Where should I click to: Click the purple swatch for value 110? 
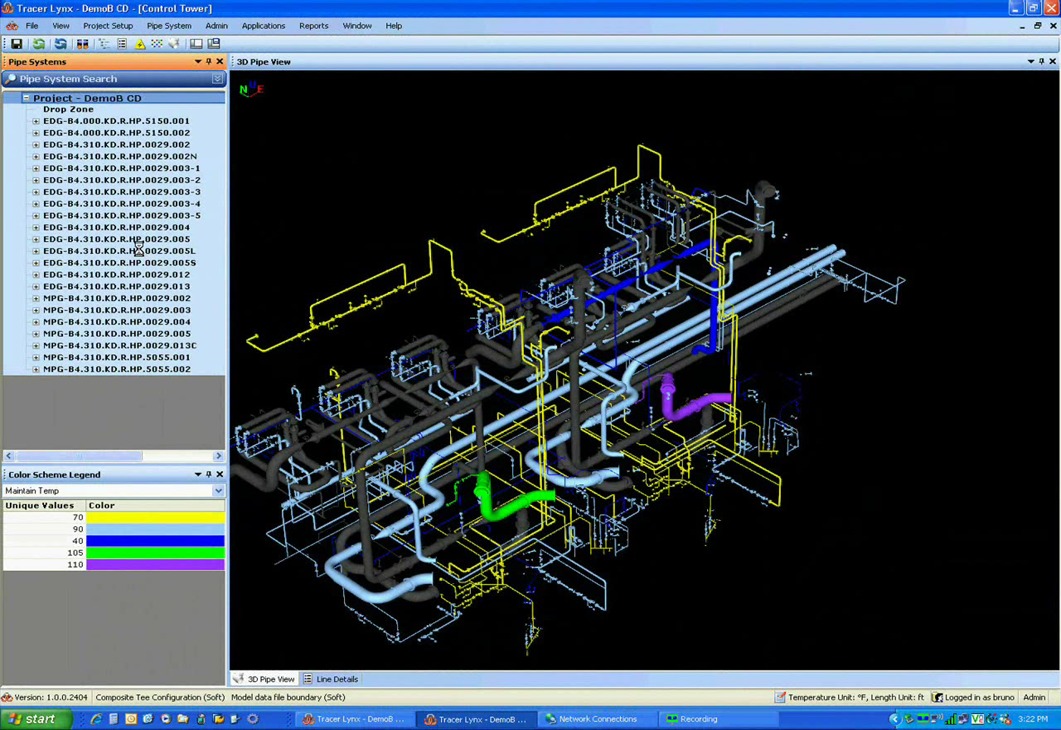[156, 564]
